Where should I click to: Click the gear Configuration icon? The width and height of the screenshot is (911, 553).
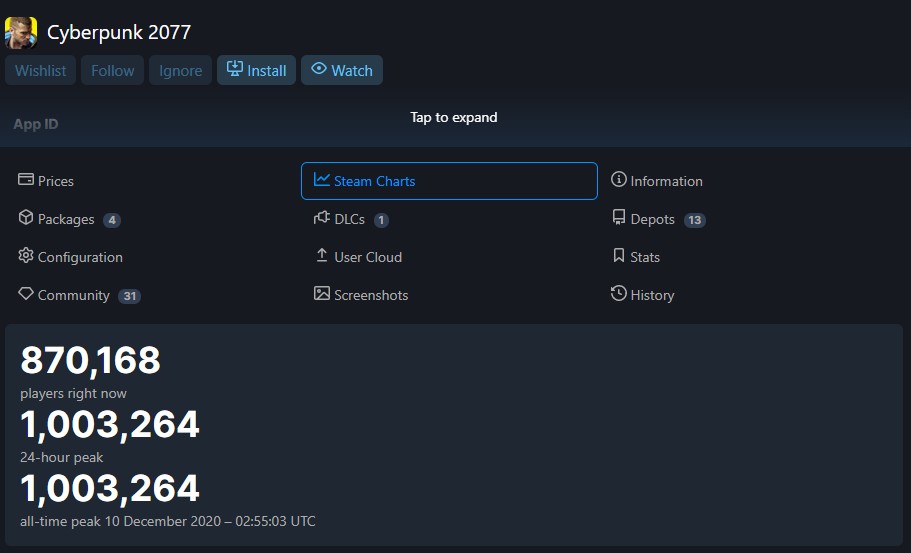tap(26, 256)
